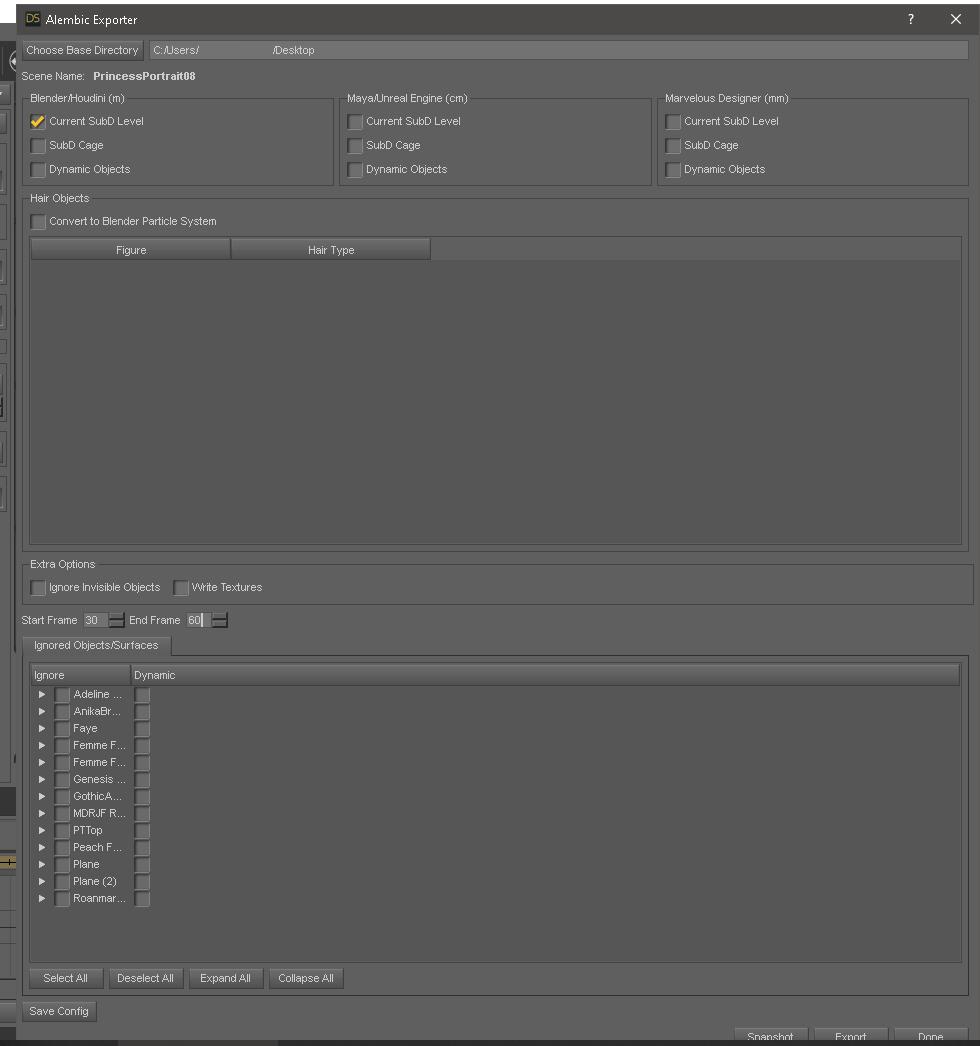Expand the Peach F... tree item
Viewport: 980px width, 1046px height.
tap(42, 848)
